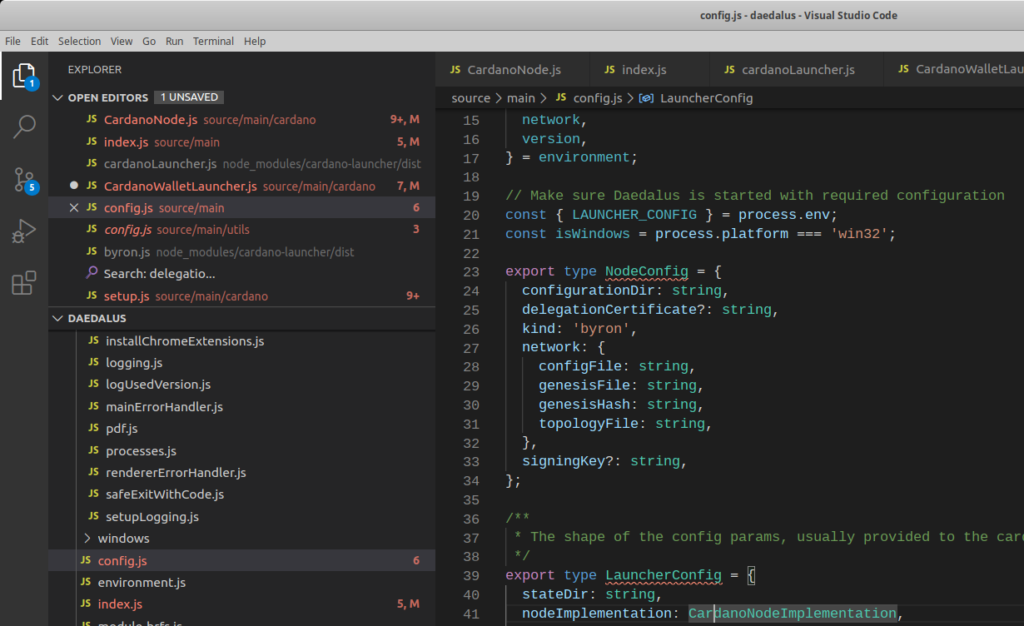The height and width of the screenshot is (626, 1024).
Task: Open the Extensions view
Action: 24,283
